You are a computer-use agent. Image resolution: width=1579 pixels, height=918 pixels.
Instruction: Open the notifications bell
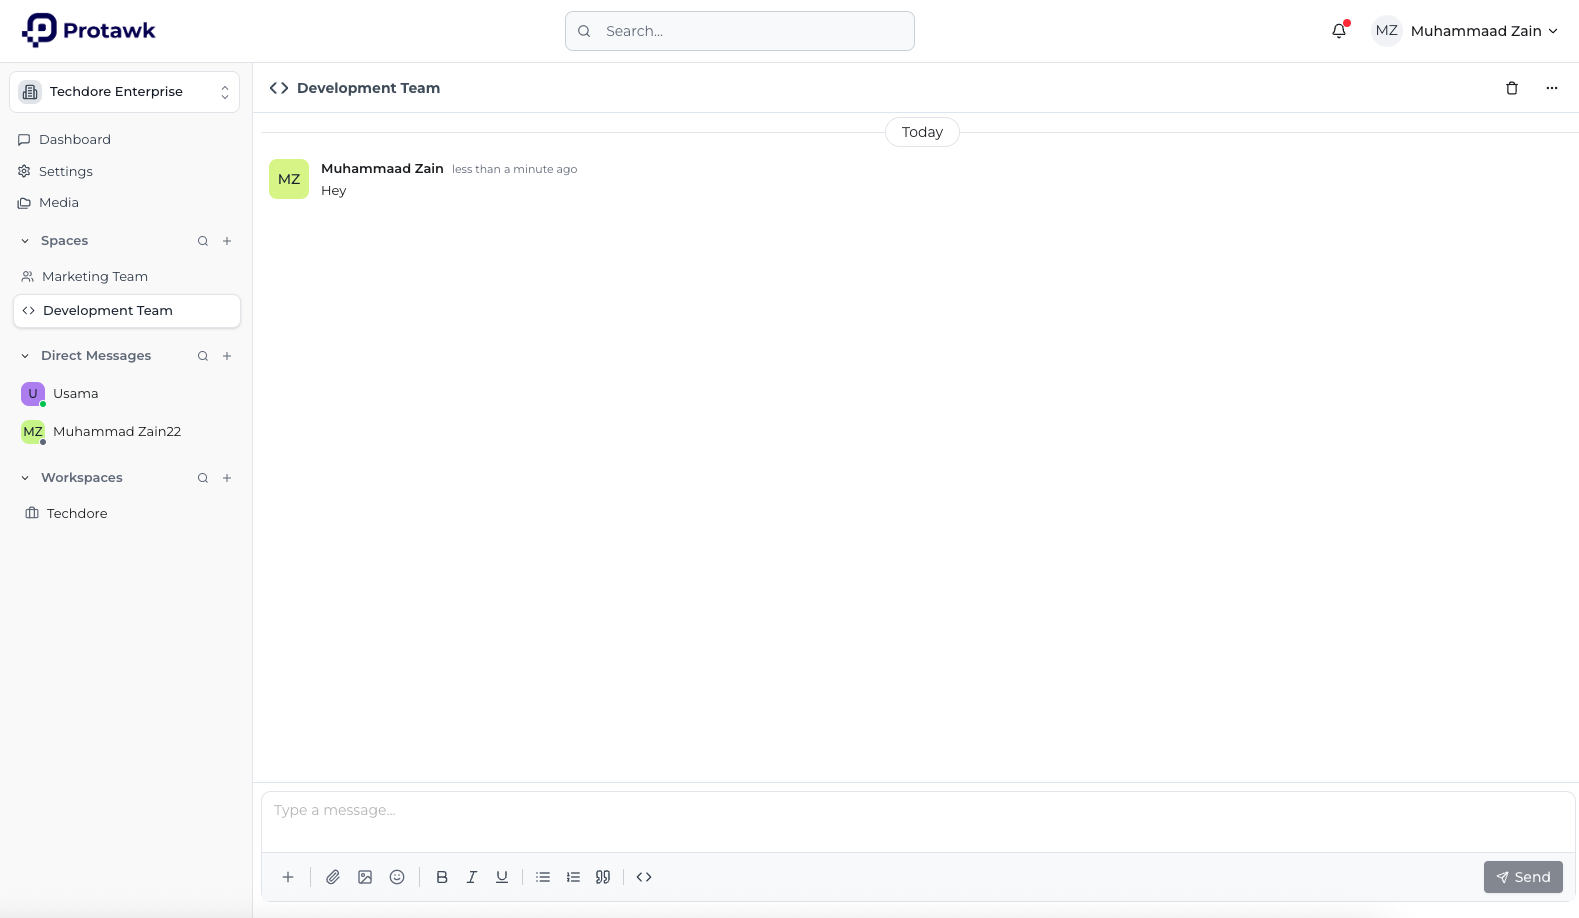click(x=1339, y=31)
